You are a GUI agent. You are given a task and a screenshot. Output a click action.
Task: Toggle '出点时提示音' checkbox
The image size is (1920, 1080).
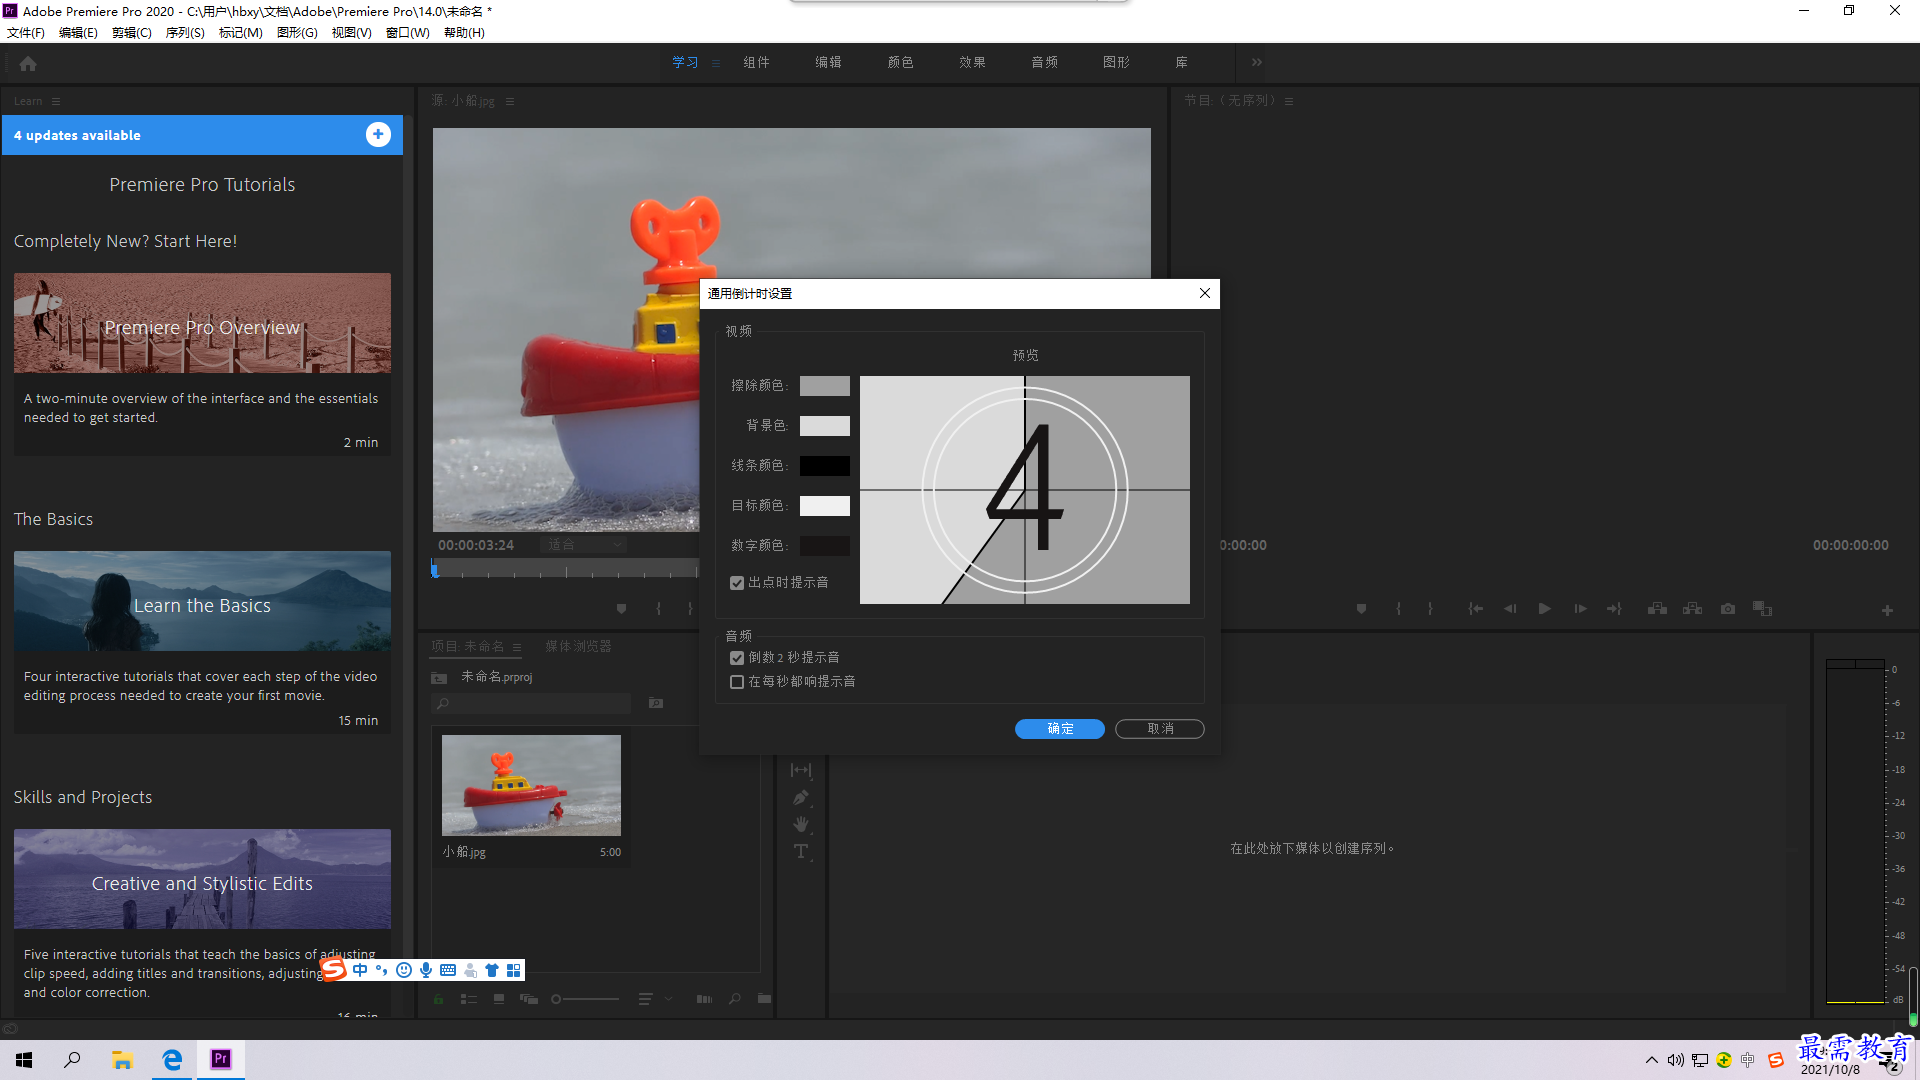[x=737, y=583]
